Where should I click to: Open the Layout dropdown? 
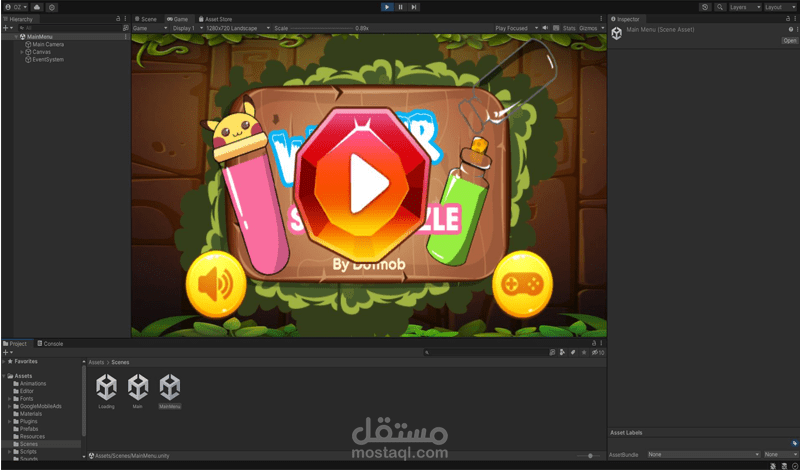[x=780, y=7]
